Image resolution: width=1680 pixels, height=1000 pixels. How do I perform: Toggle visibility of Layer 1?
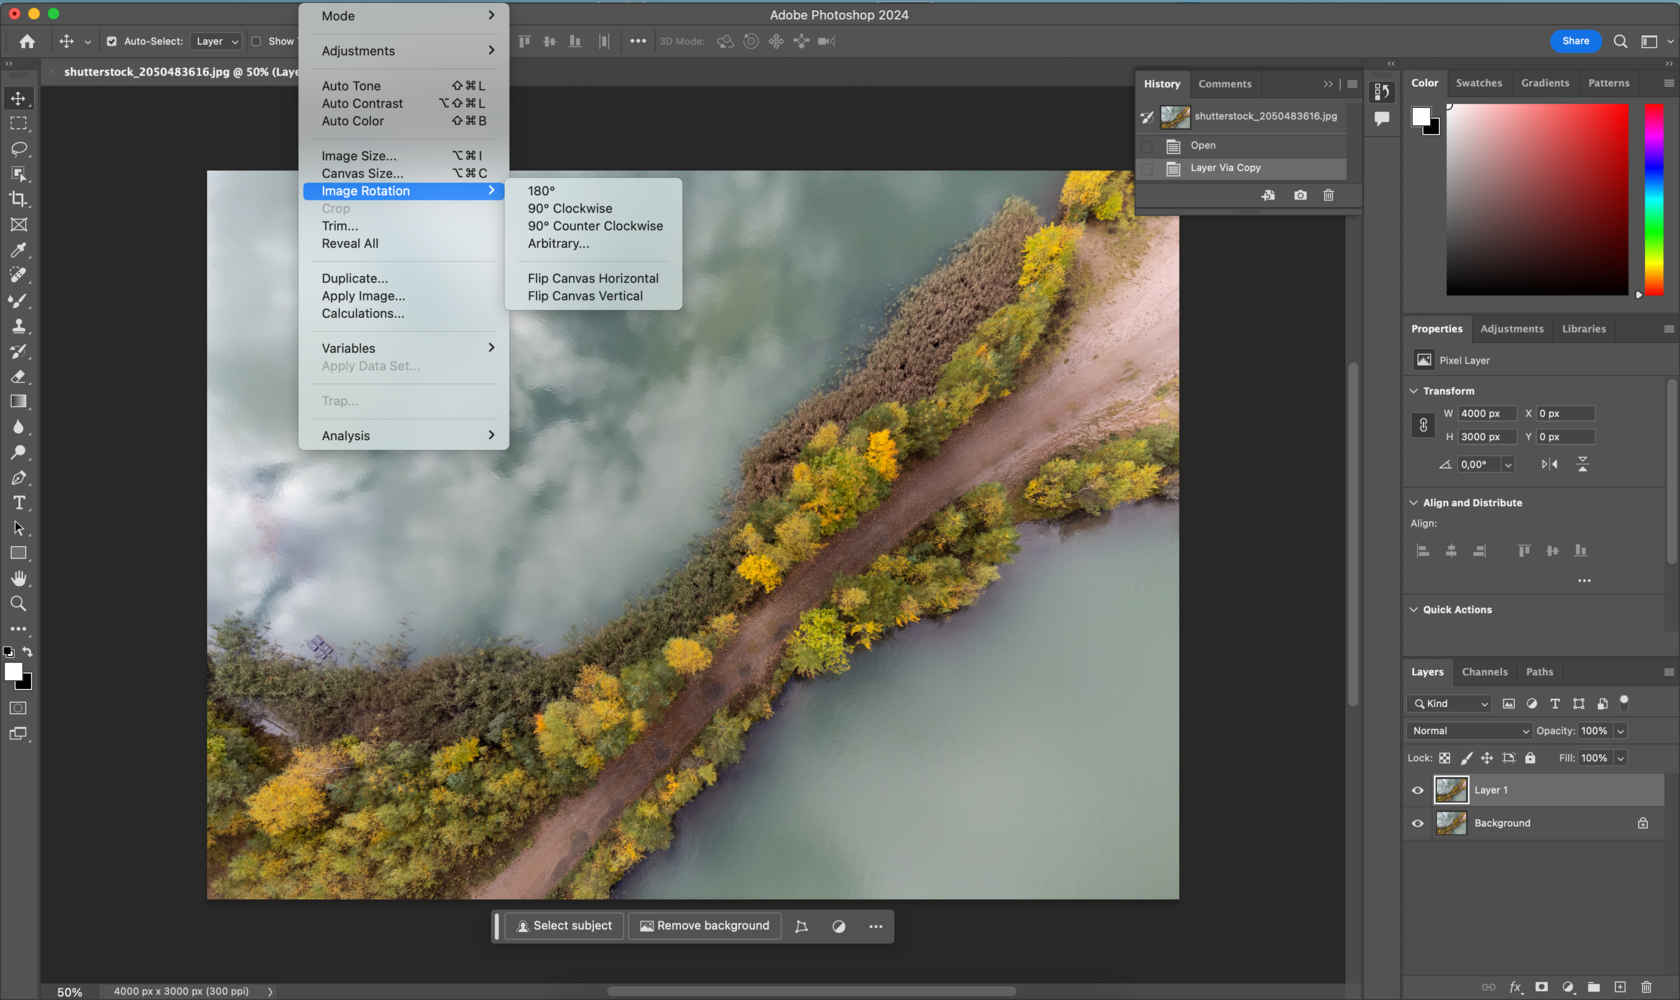click(1417, 790)
